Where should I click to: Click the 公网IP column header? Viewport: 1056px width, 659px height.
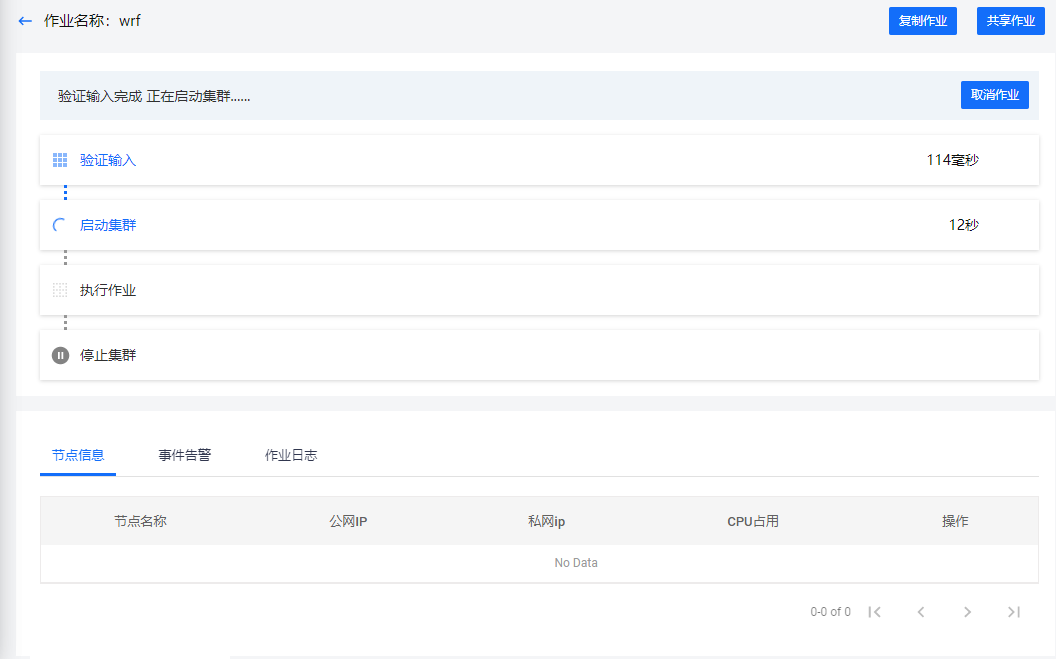point(348,521)
